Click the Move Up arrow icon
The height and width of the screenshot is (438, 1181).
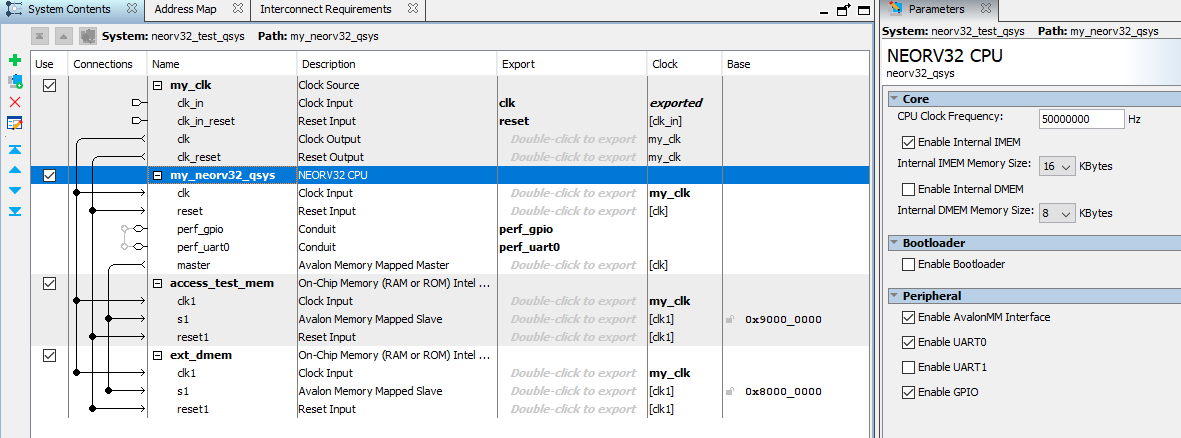14,169
